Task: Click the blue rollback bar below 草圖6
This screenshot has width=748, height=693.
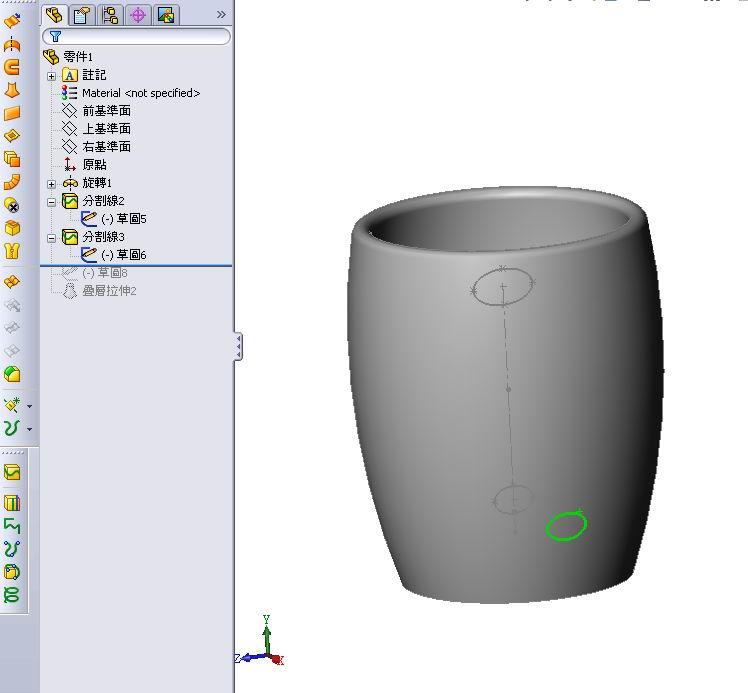Action: pyautogui.click(x=136, y=265)
